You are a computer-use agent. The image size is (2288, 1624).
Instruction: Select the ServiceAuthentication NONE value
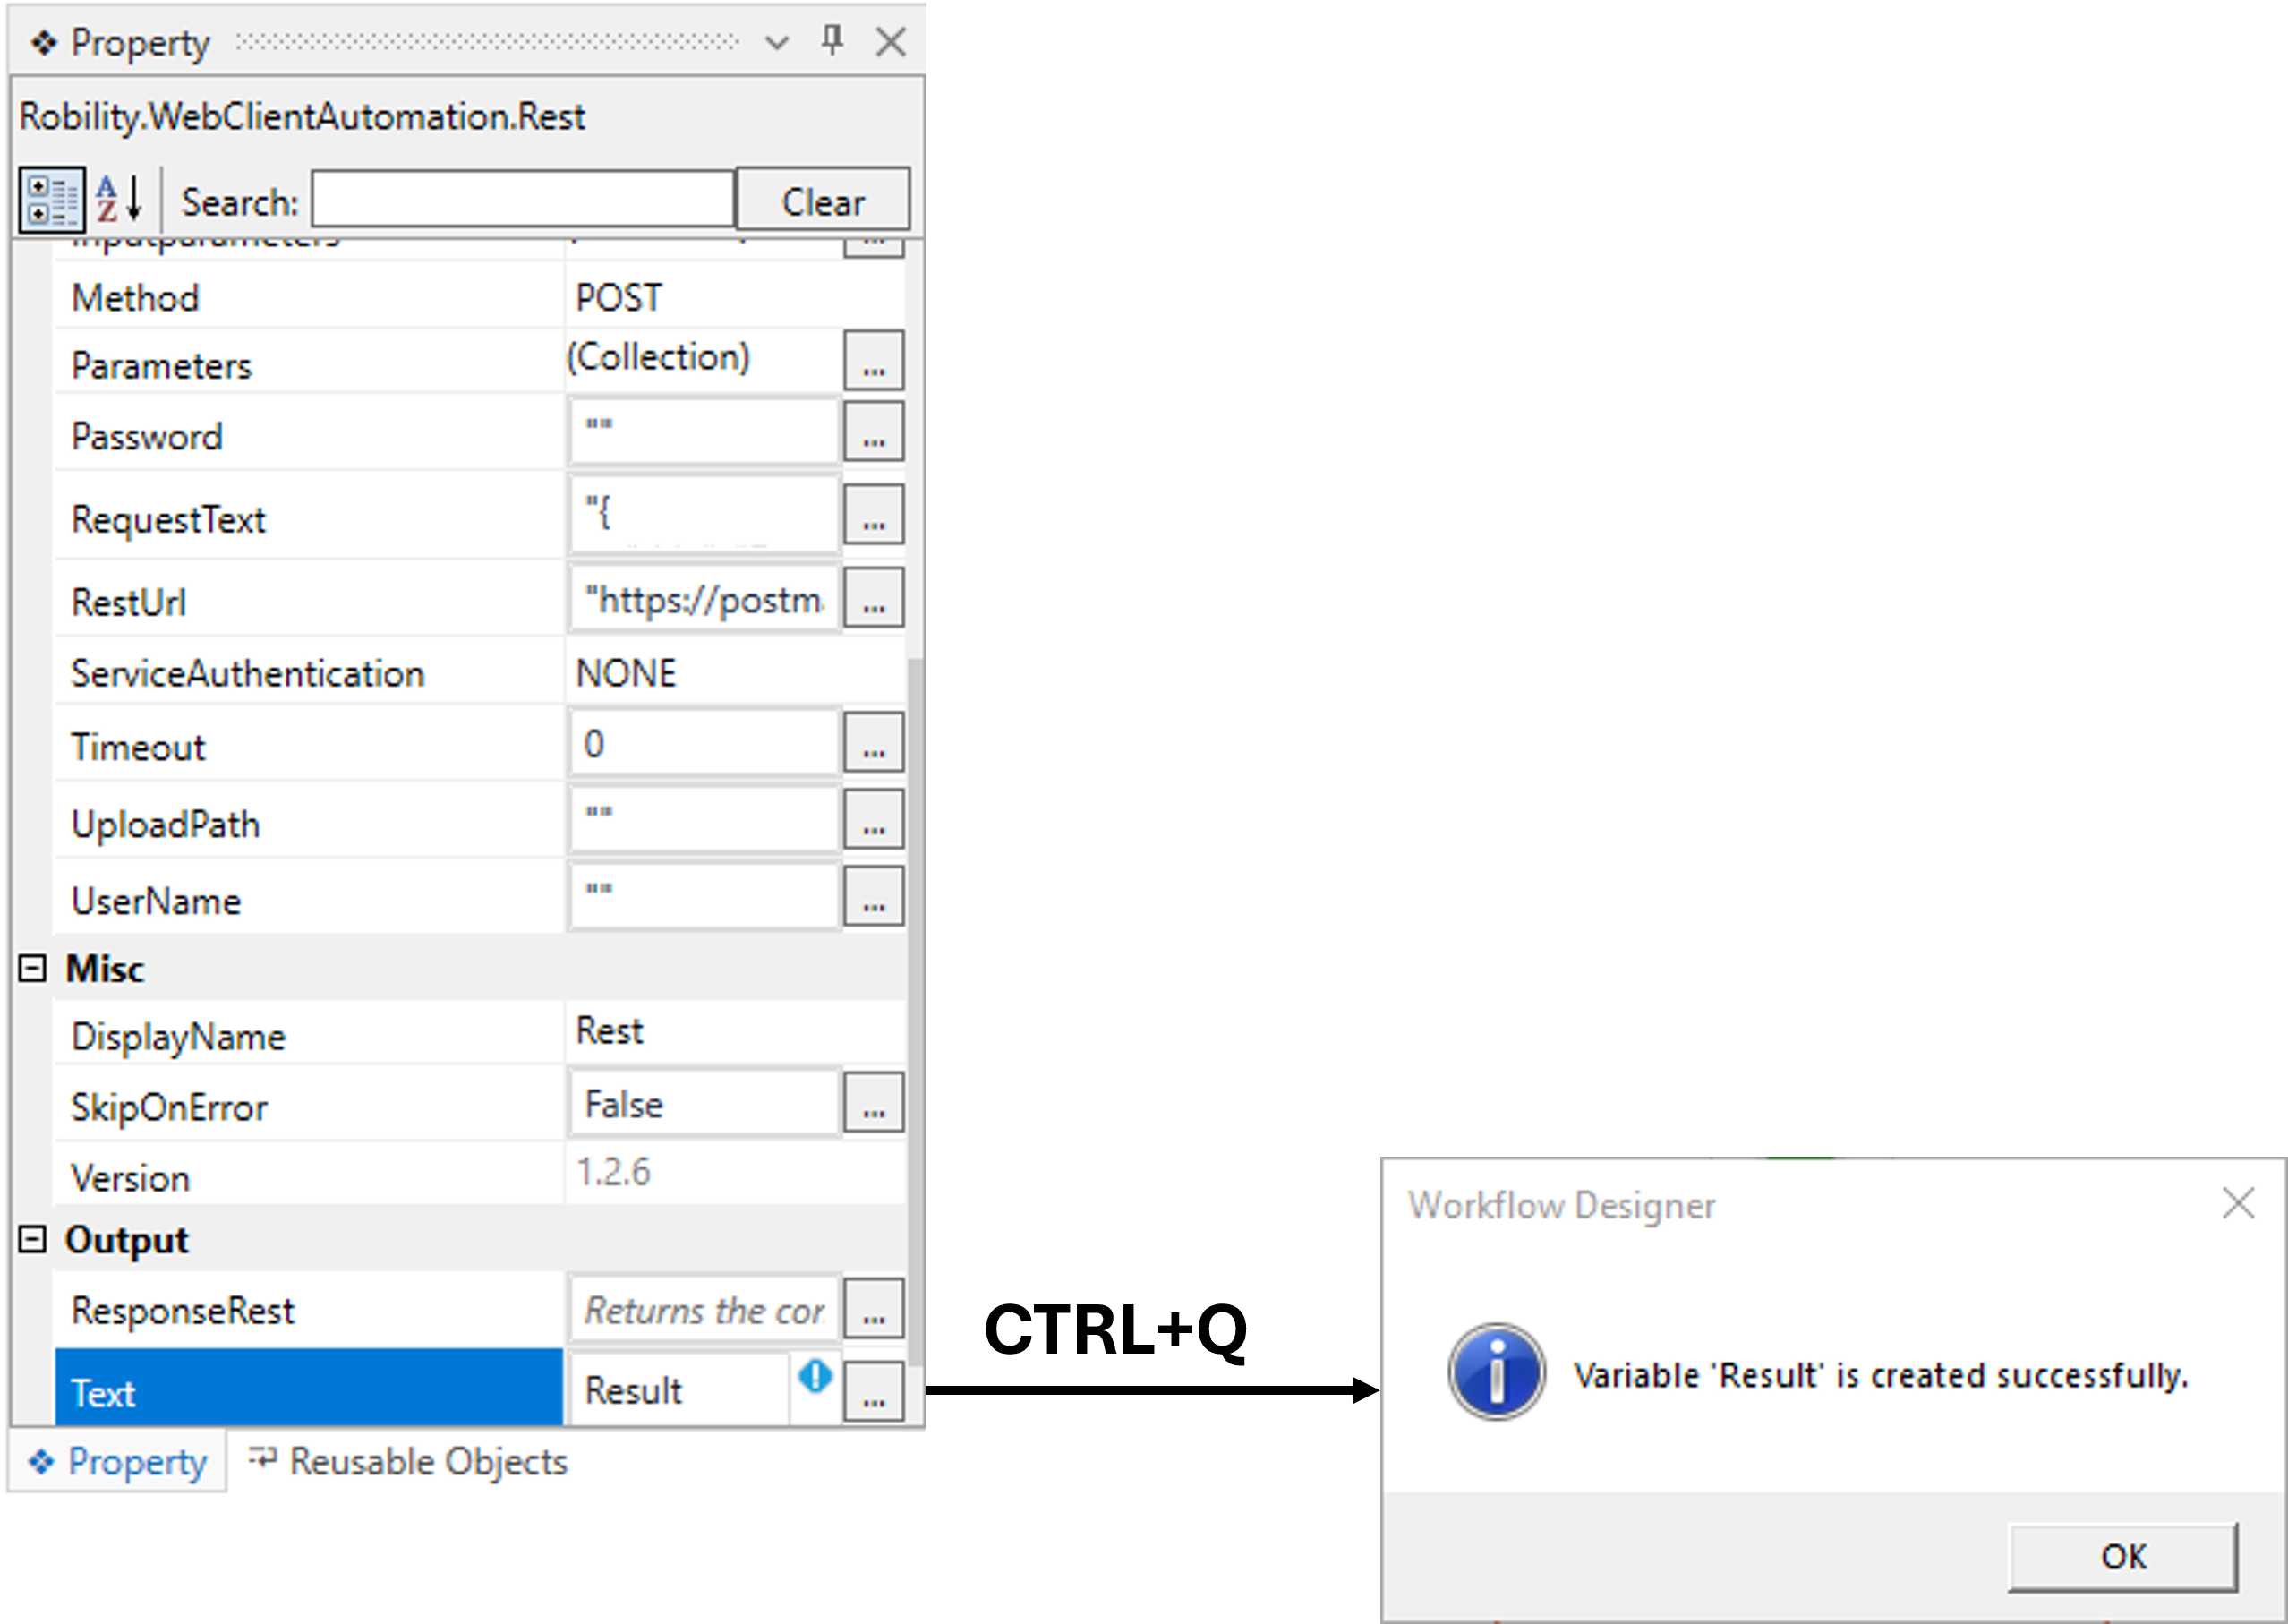[735, 673]
